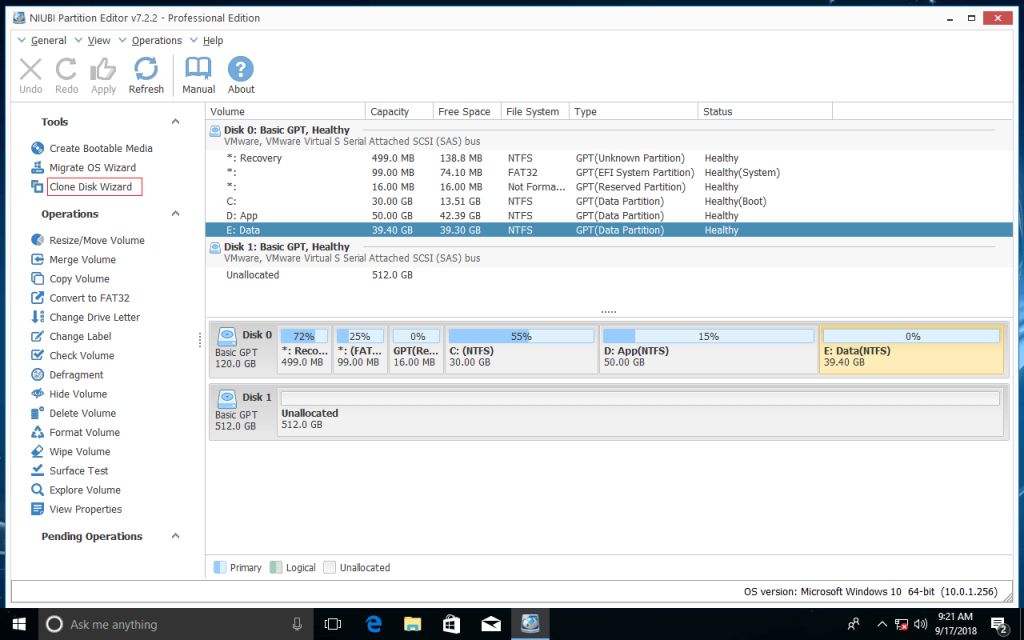This screenshot has width=1024, height=640.
Task: Open the General menu
Action: (48, 41)
